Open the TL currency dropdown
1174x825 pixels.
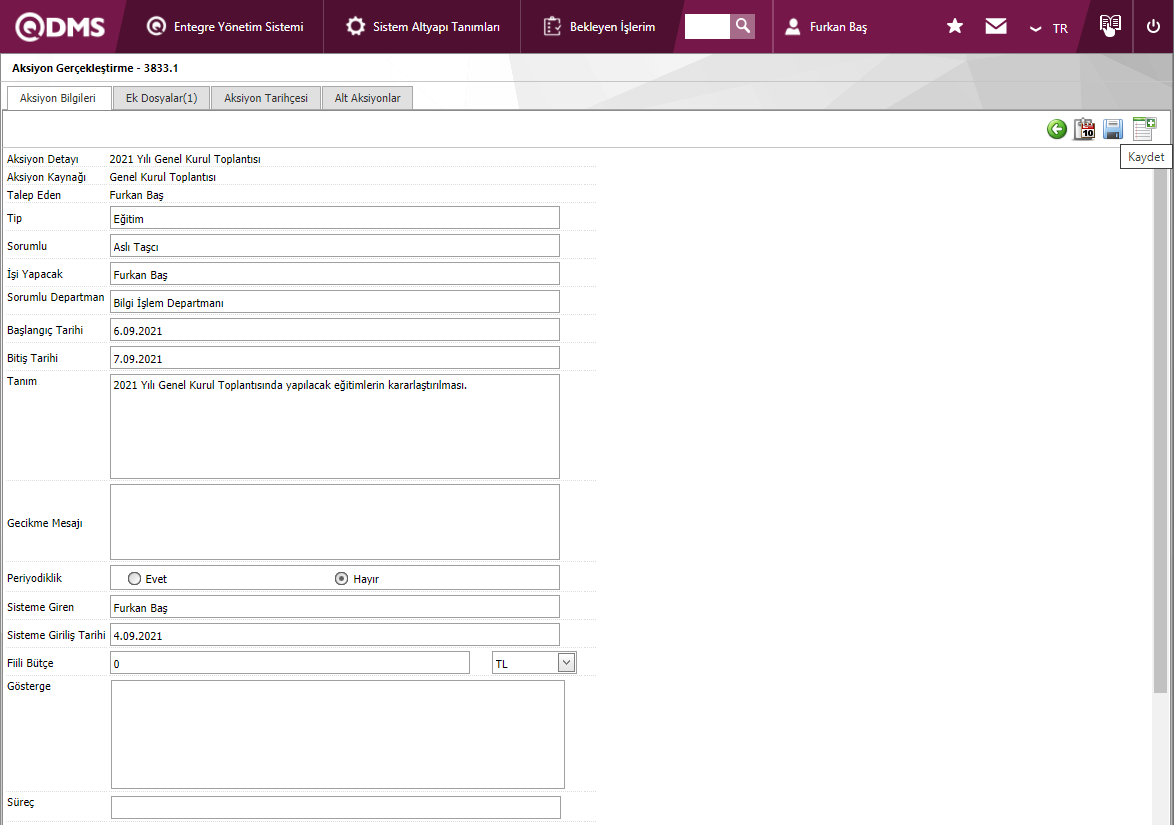[x=566, y=662]
